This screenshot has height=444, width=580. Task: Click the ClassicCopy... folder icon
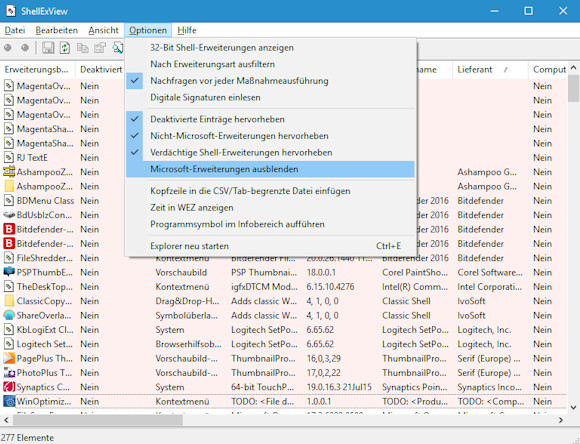coord(9,301)
